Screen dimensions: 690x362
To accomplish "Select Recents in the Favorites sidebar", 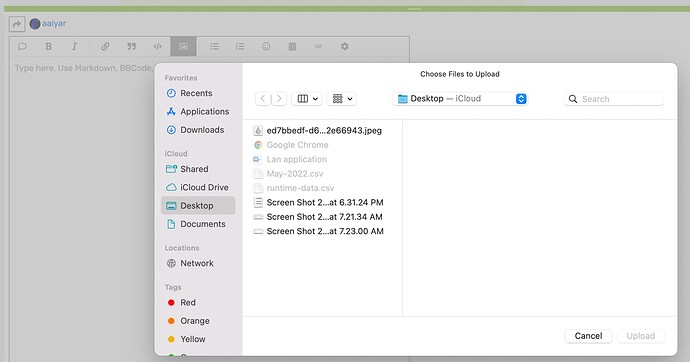I will pyautogui.click(x=198, y=93).
